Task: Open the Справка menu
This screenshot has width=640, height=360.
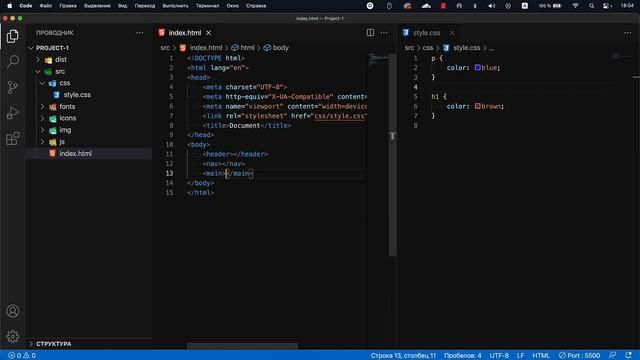Action: pos(256,6)
